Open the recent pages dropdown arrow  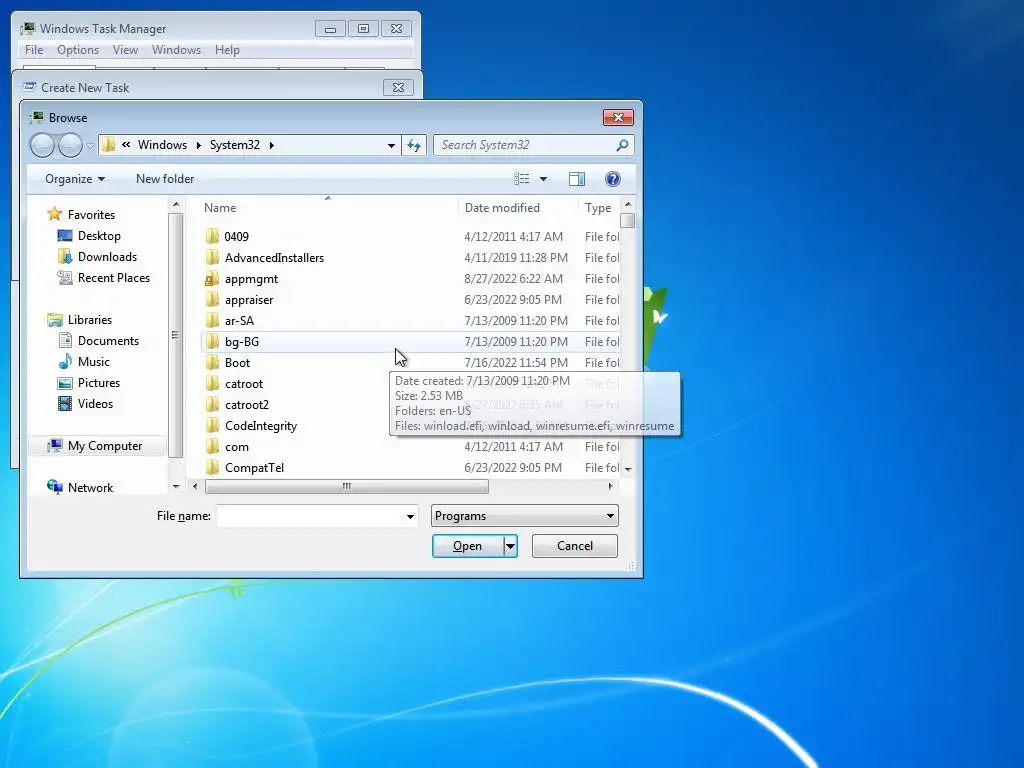click(90, 146)
